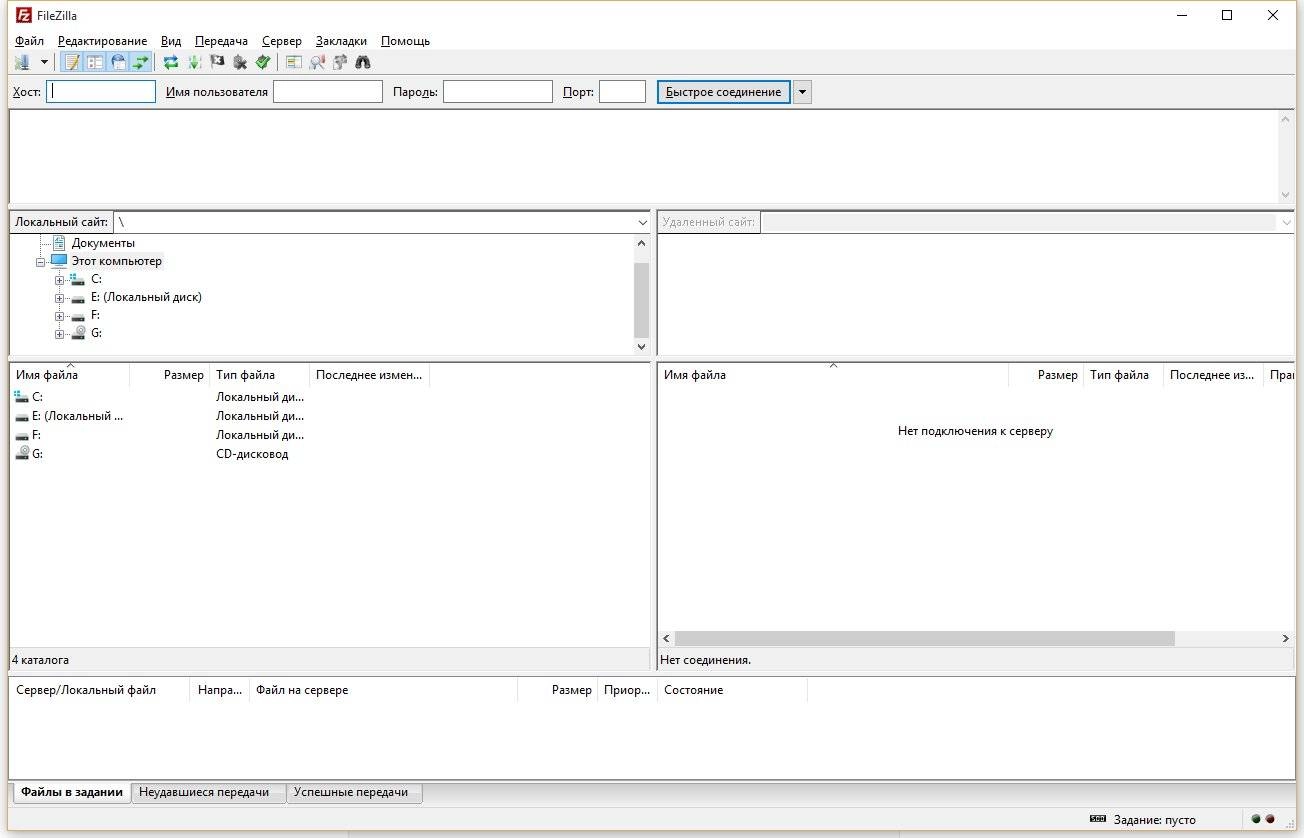Open the Помощь menu
This screenshot has height=838, width=1304.
[x=405, y=41]
